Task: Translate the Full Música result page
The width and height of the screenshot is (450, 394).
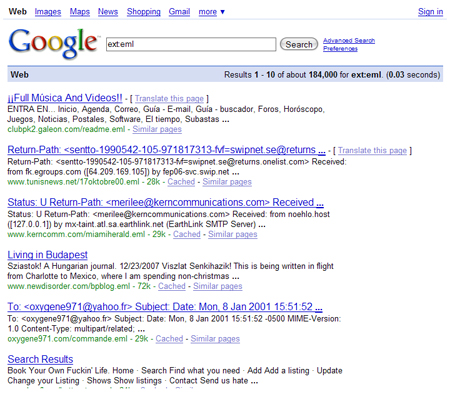Action: pos(169,99)
